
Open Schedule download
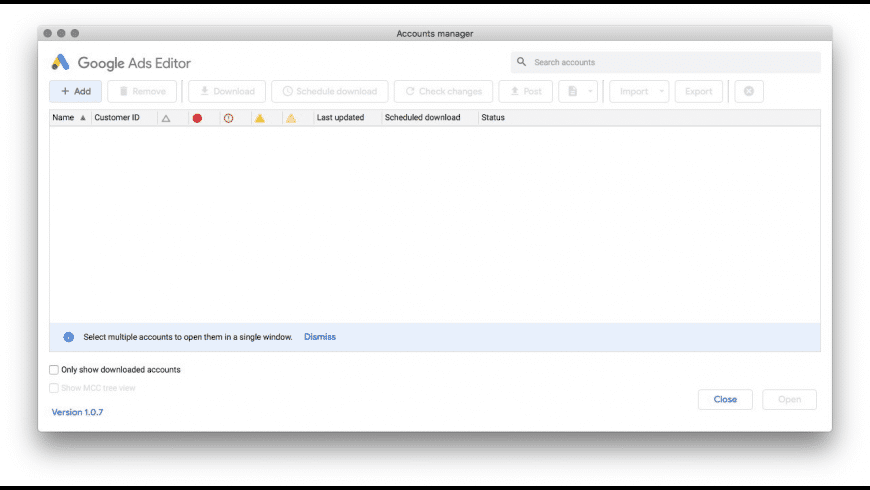tap(330, 92)
